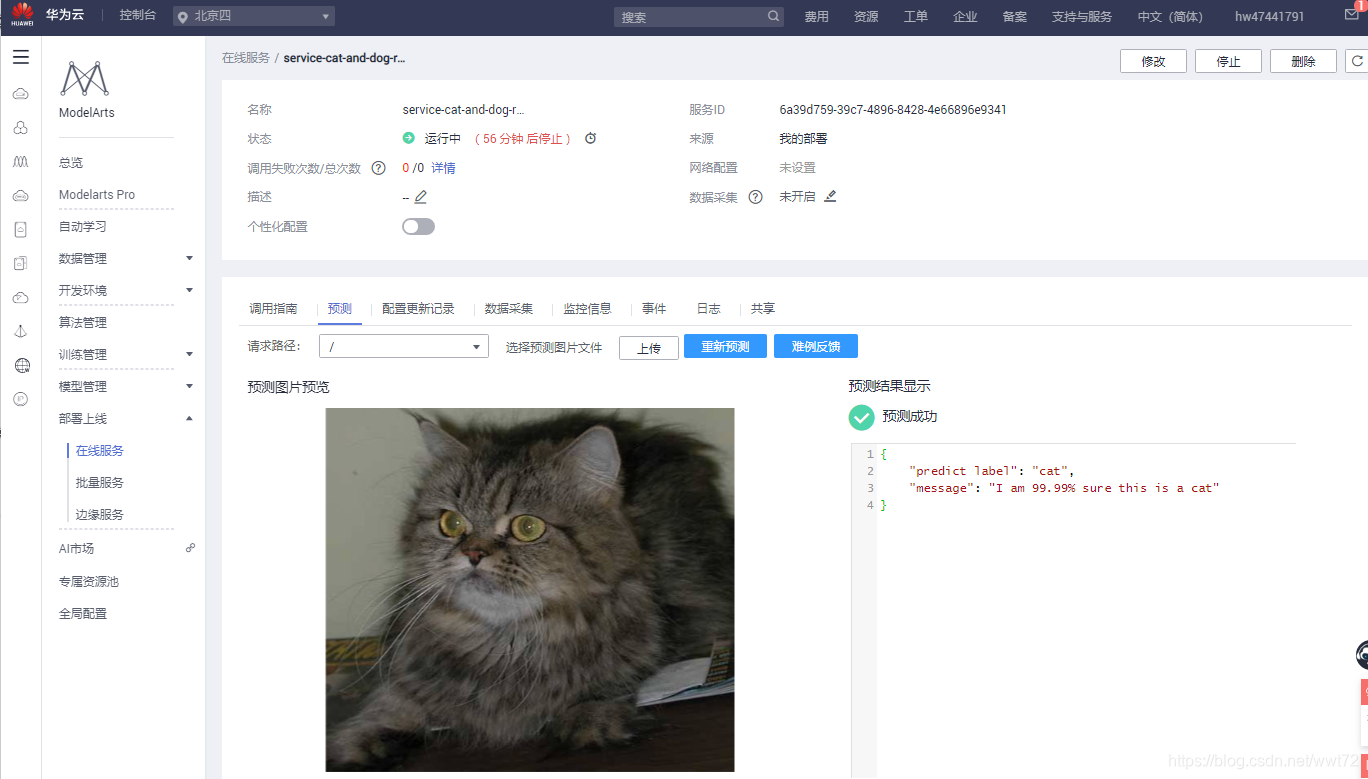The height and width of the screenshot is (779, 1368).
Task: Select 批量服务 in sidebar
Action: click(x=100, y=483)
